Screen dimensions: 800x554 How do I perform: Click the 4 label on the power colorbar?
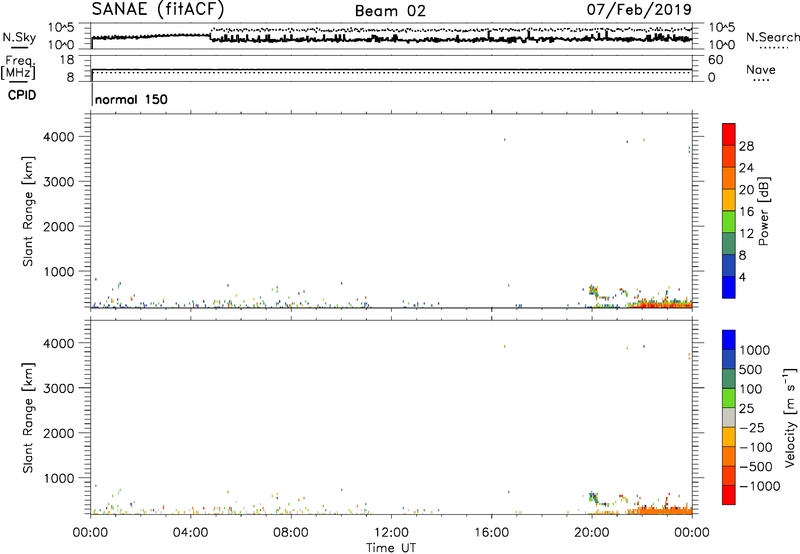click(x=742, y=278)
